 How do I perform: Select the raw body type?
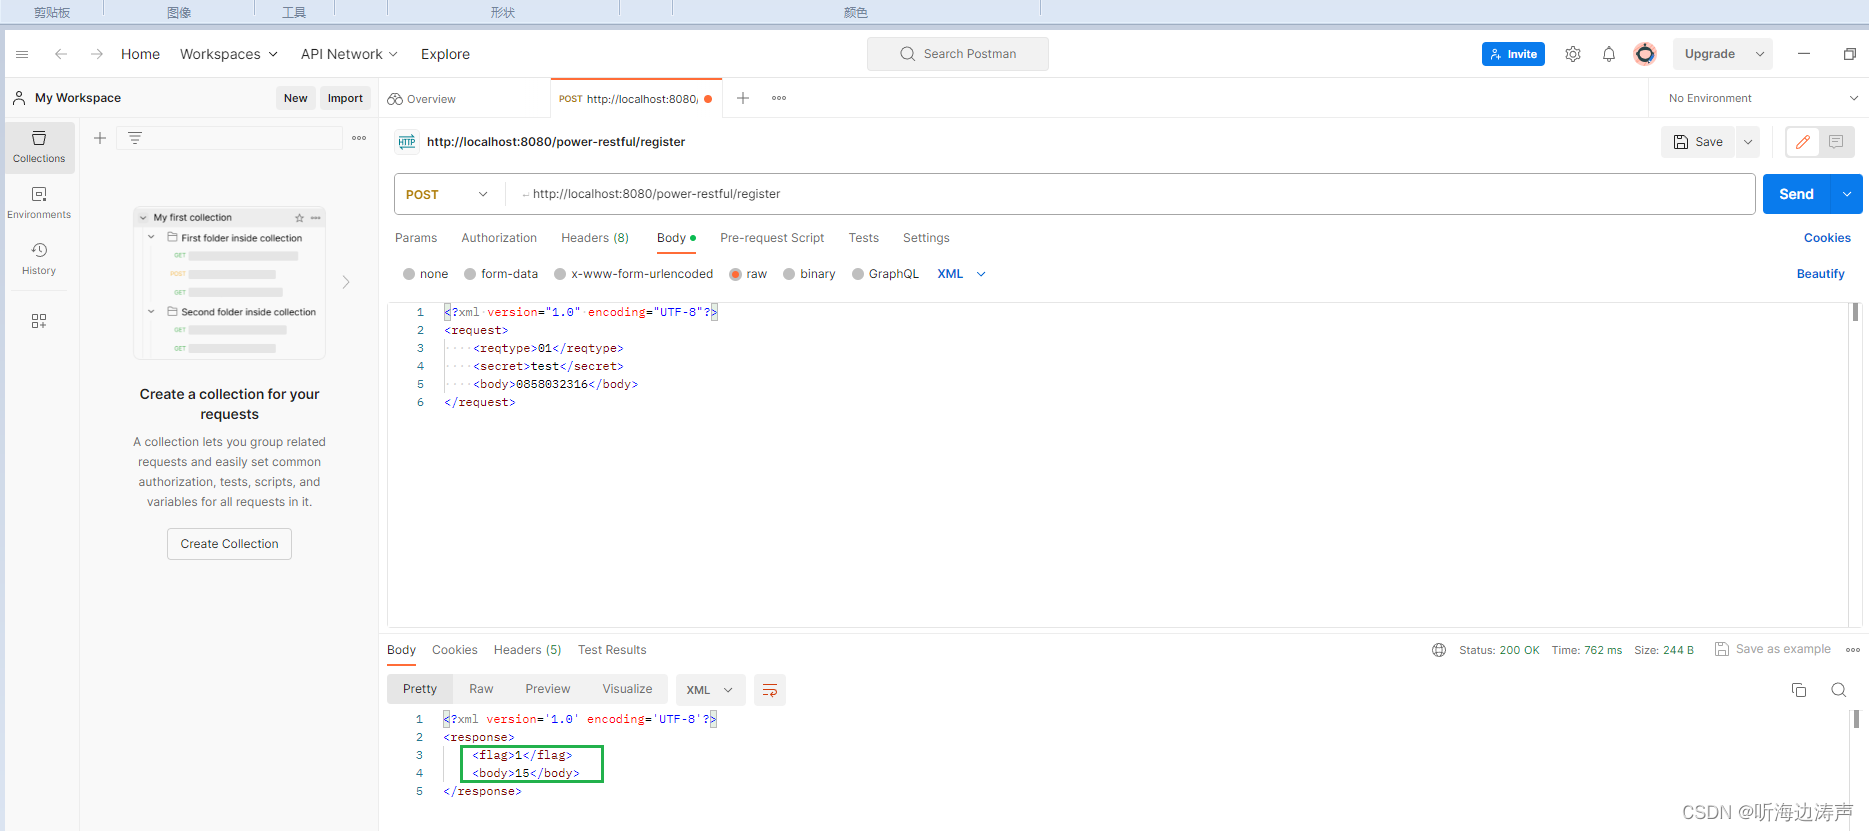click(736, 274)
